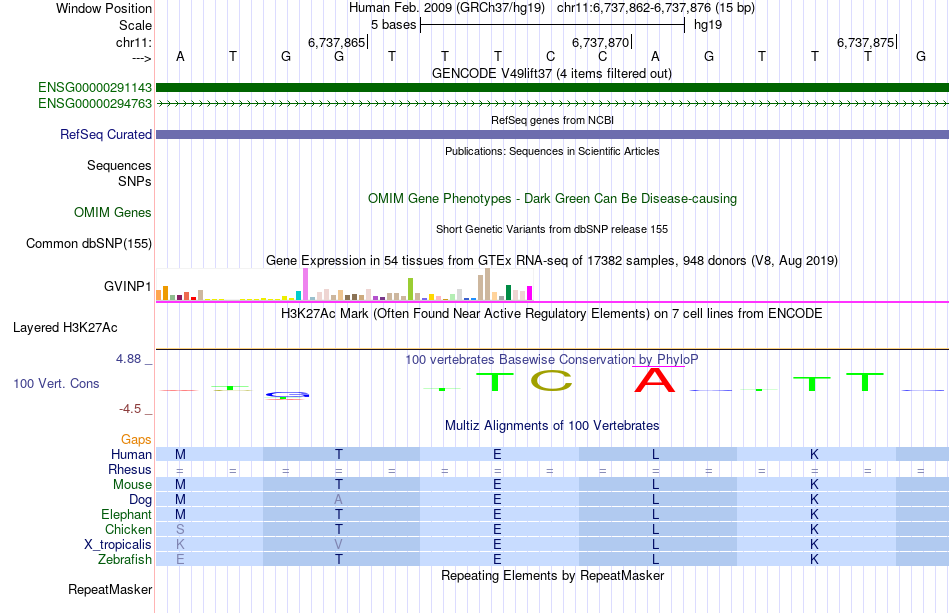Click the 100 Vert. Cons label

click(56, 383)
